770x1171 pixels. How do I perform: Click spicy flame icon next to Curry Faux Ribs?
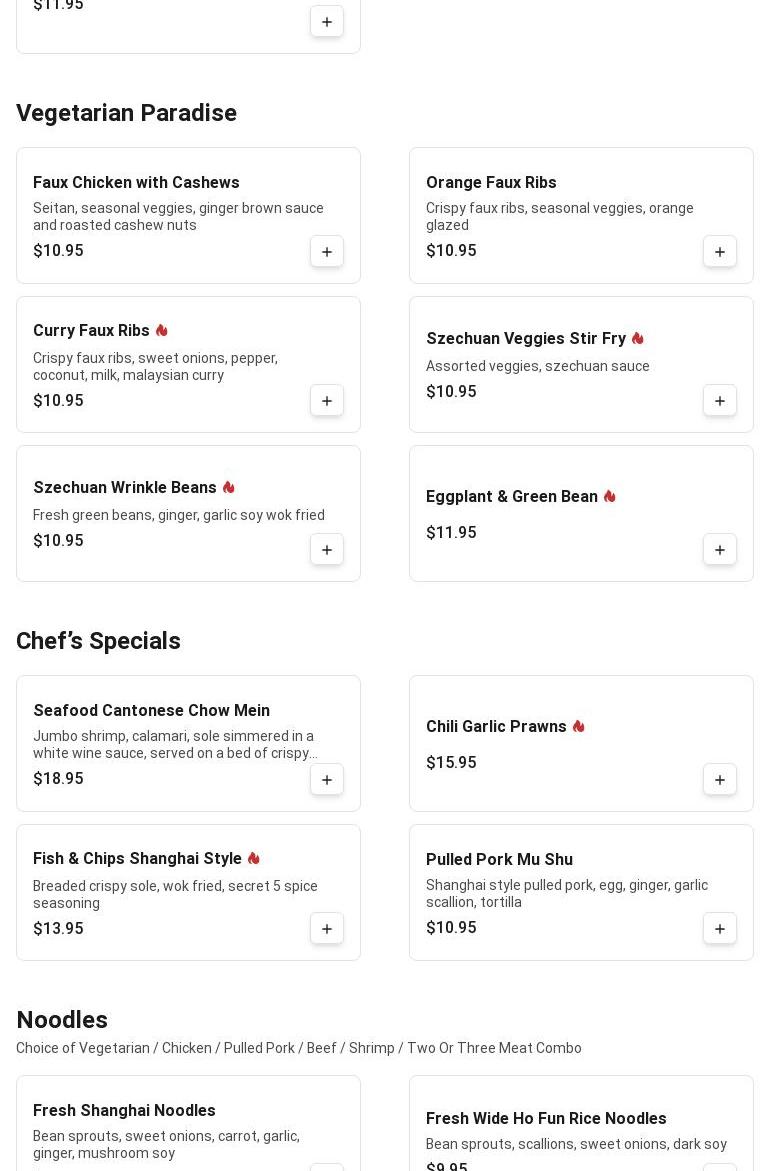161,330
